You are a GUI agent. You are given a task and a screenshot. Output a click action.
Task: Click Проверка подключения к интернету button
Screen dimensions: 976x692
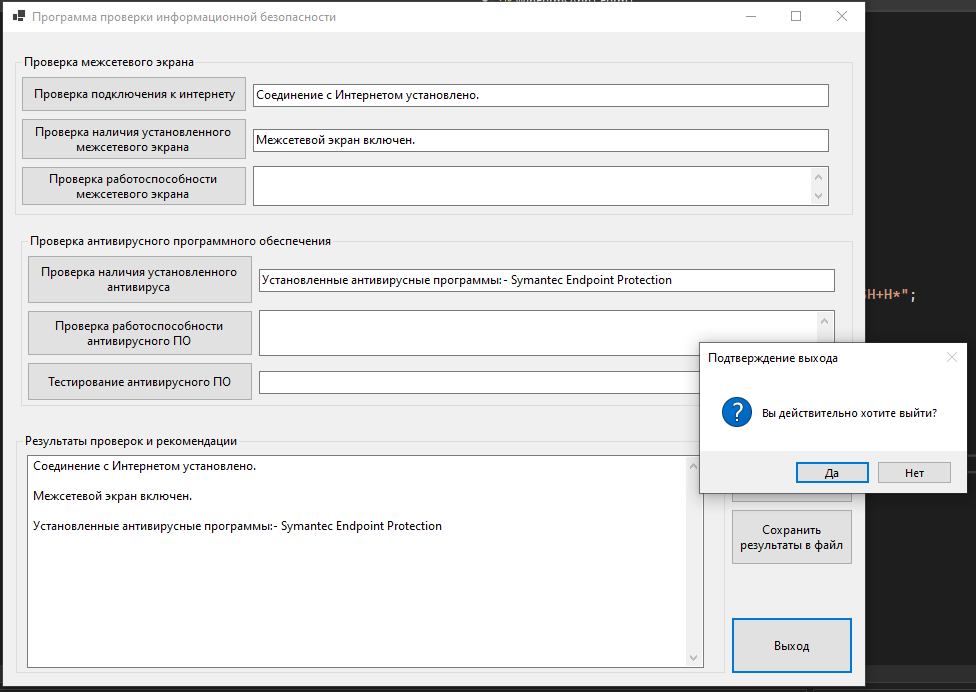pyautogui.click(x=134, y=94)
